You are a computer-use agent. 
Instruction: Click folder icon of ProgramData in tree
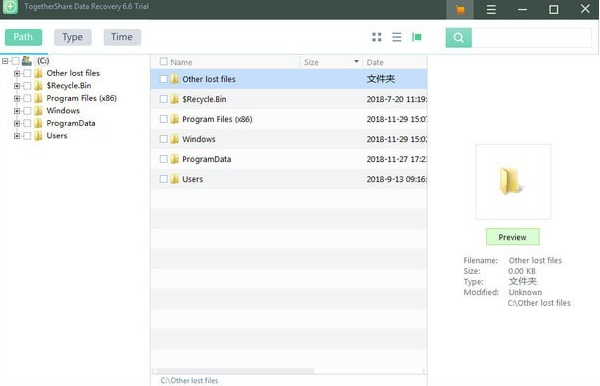tap(38, 123)
